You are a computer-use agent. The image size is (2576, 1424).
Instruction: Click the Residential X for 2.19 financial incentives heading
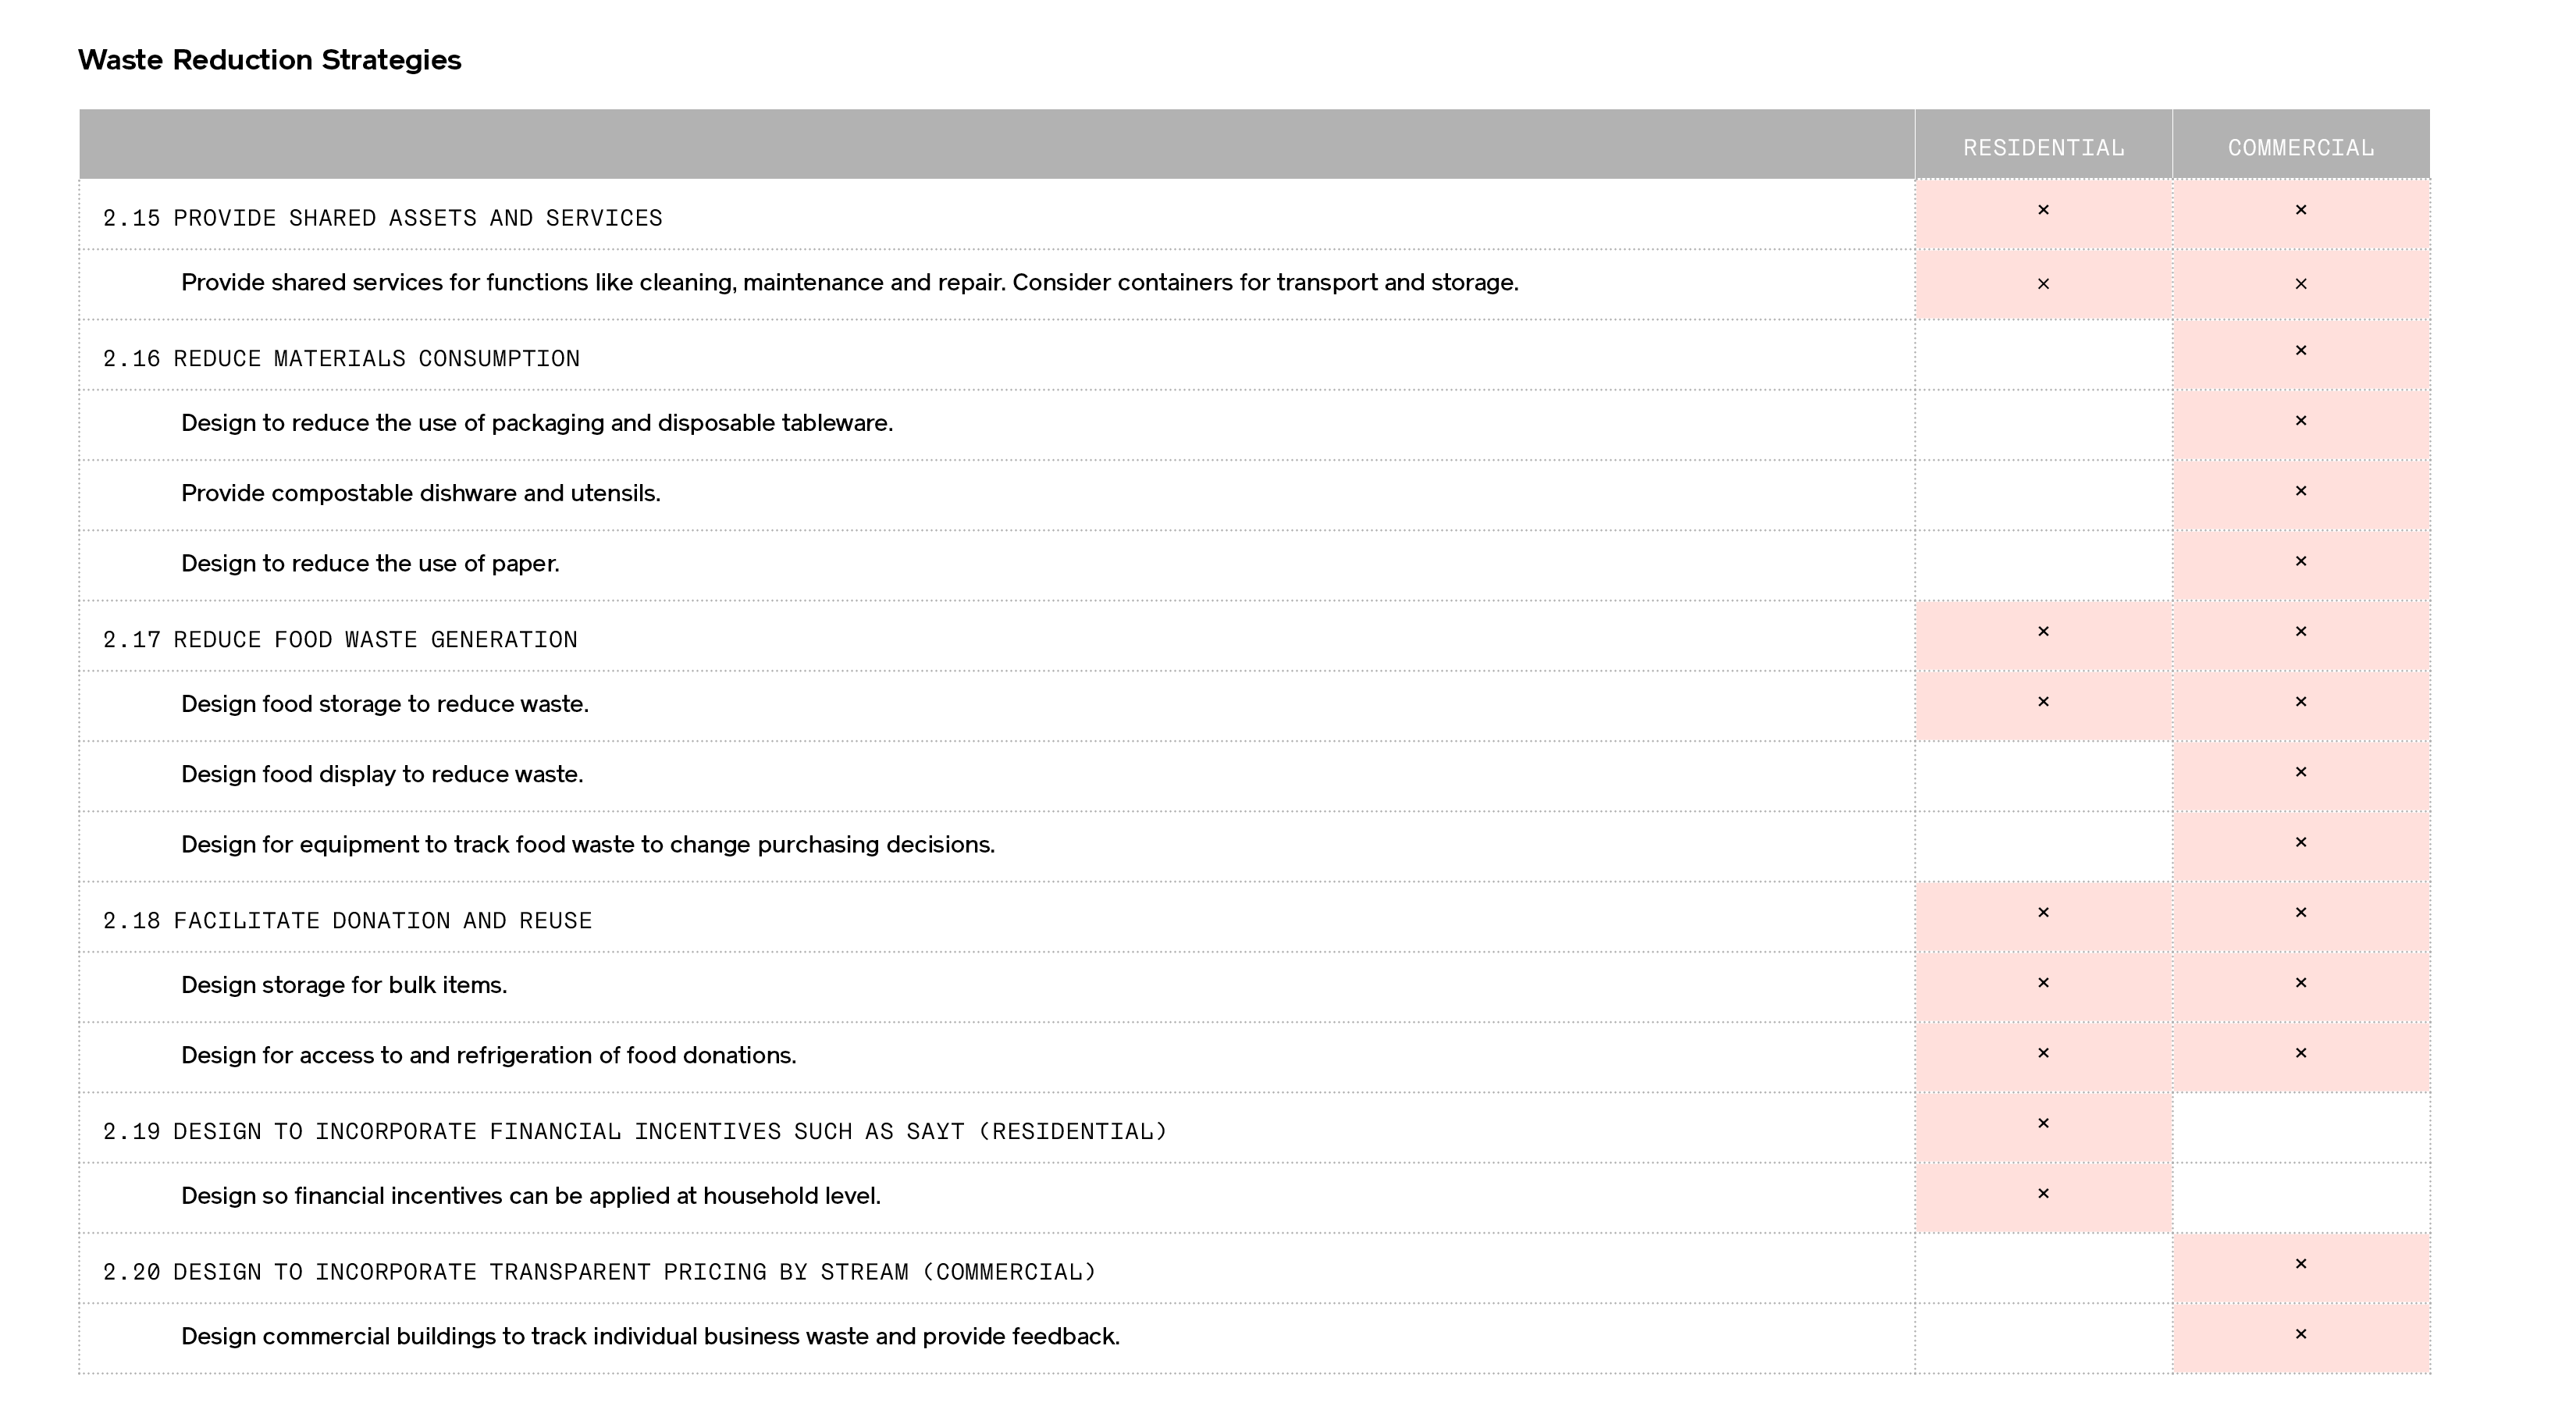pos(2043,1124)
